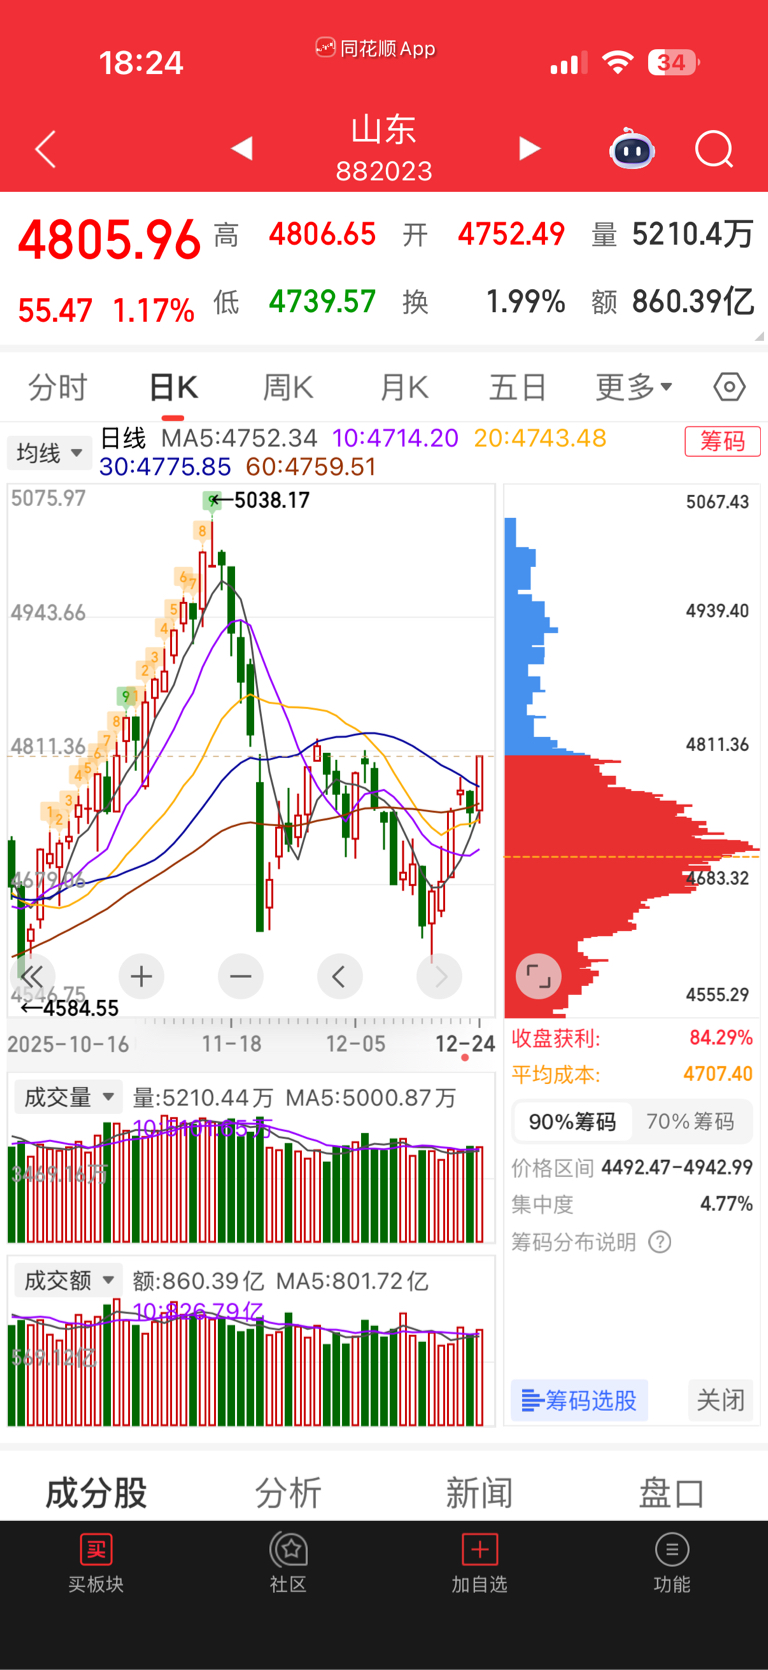
Task: Open the 均线 indicator dropdown
Action: pyautogui.click(x=49, y=453)
